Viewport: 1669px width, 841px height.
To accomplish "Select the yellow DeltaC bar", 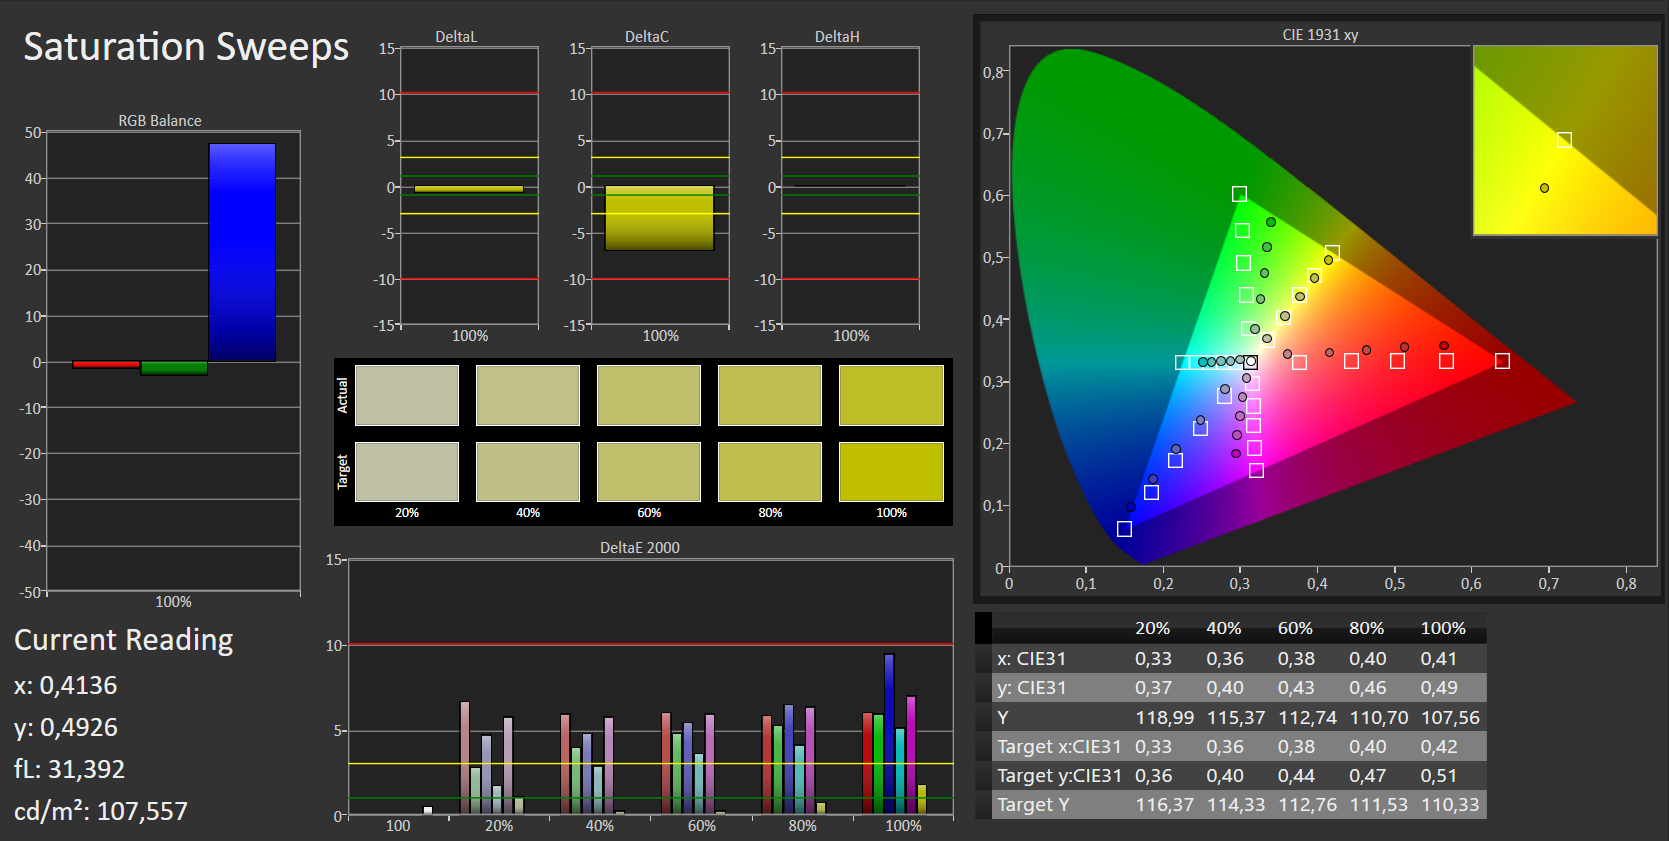I will tap(659, 218).
